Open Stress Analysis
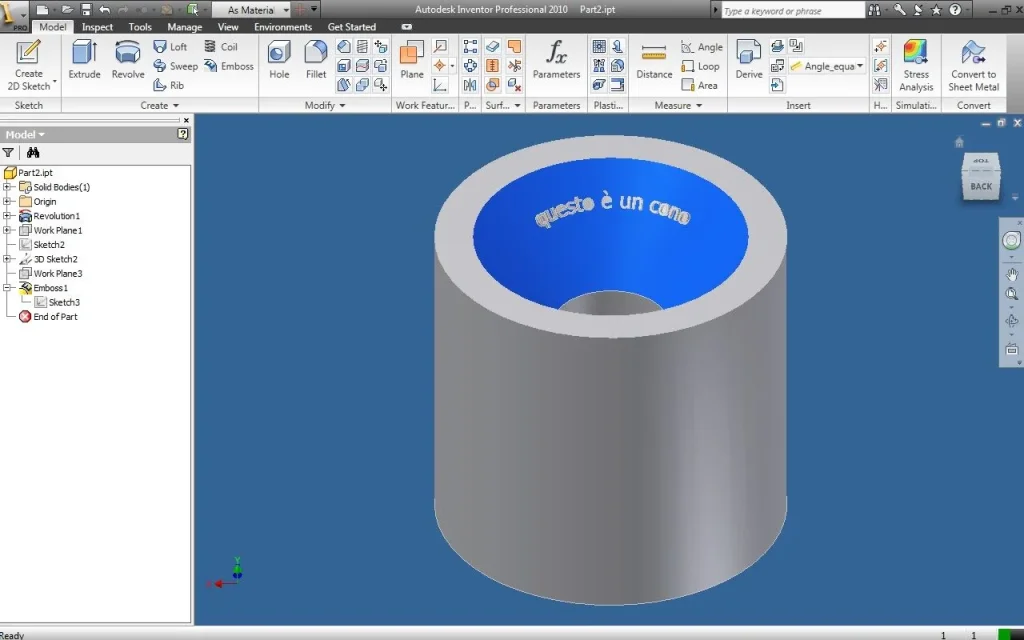 [916, 65]
